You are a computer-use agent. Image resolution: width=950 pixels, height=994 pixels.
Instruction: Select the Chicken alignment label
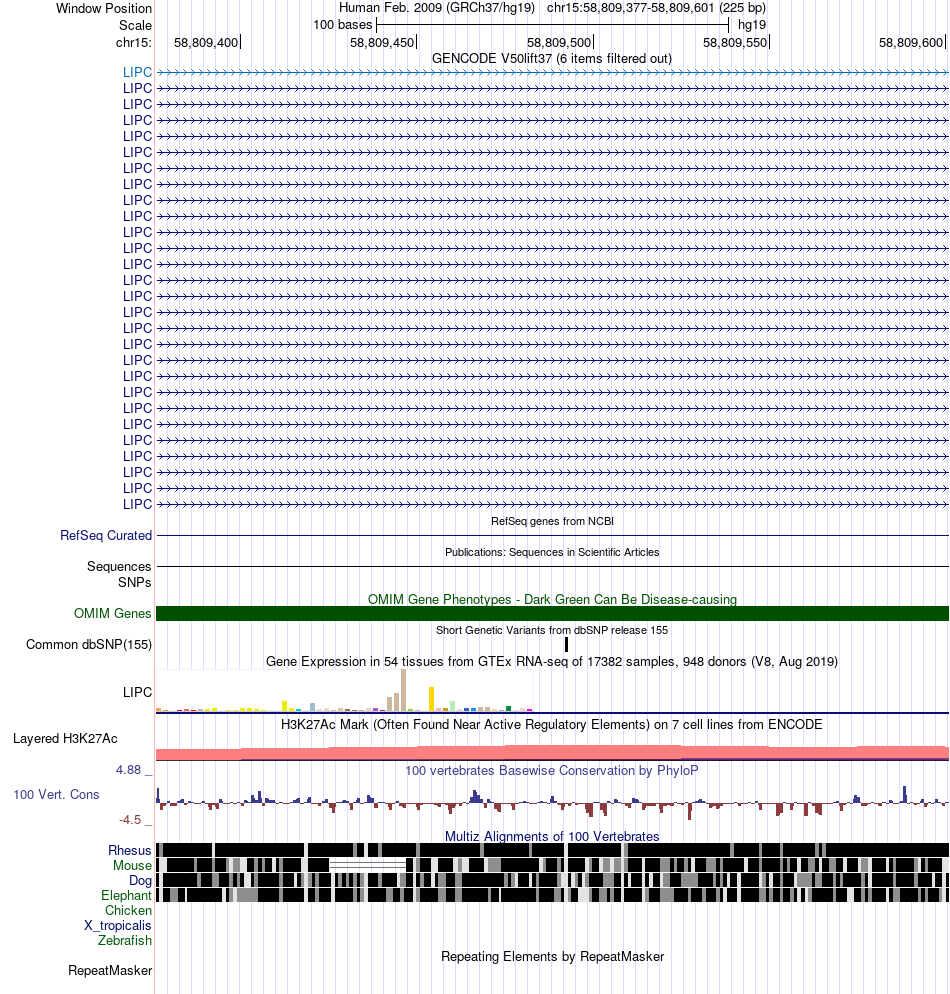129,910
